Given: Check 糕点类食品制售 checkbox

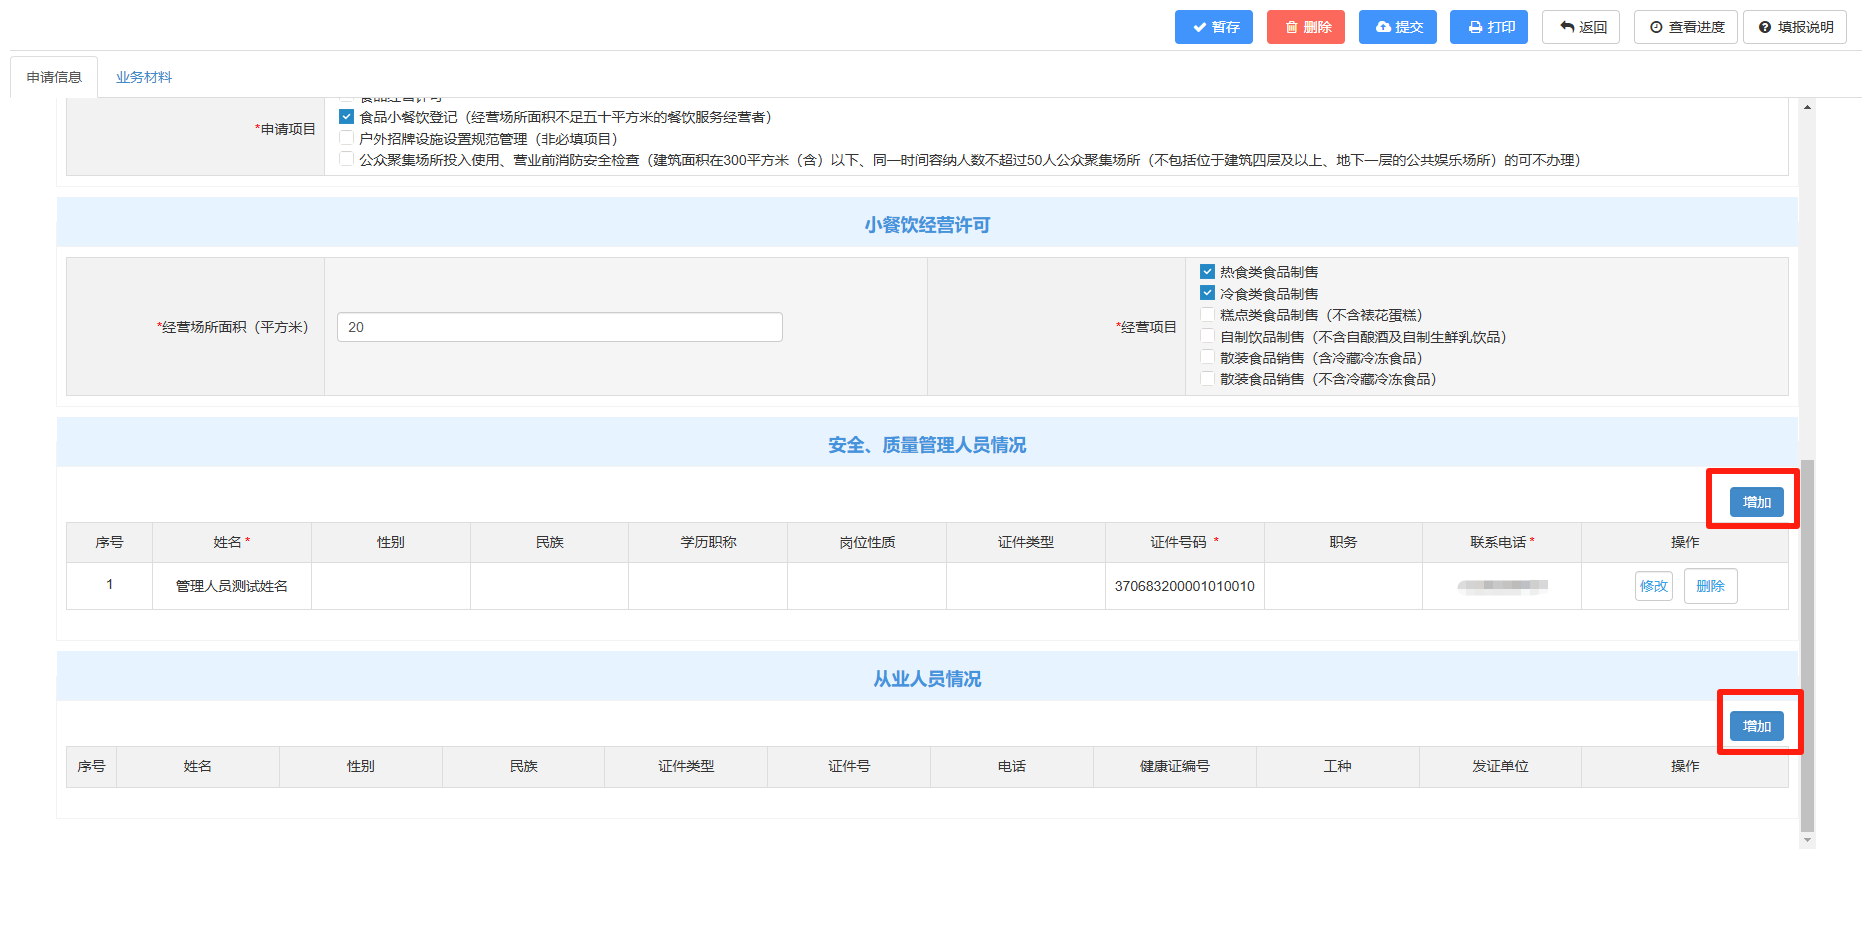Looking at the screenshot, I should tap(1207, 315).
